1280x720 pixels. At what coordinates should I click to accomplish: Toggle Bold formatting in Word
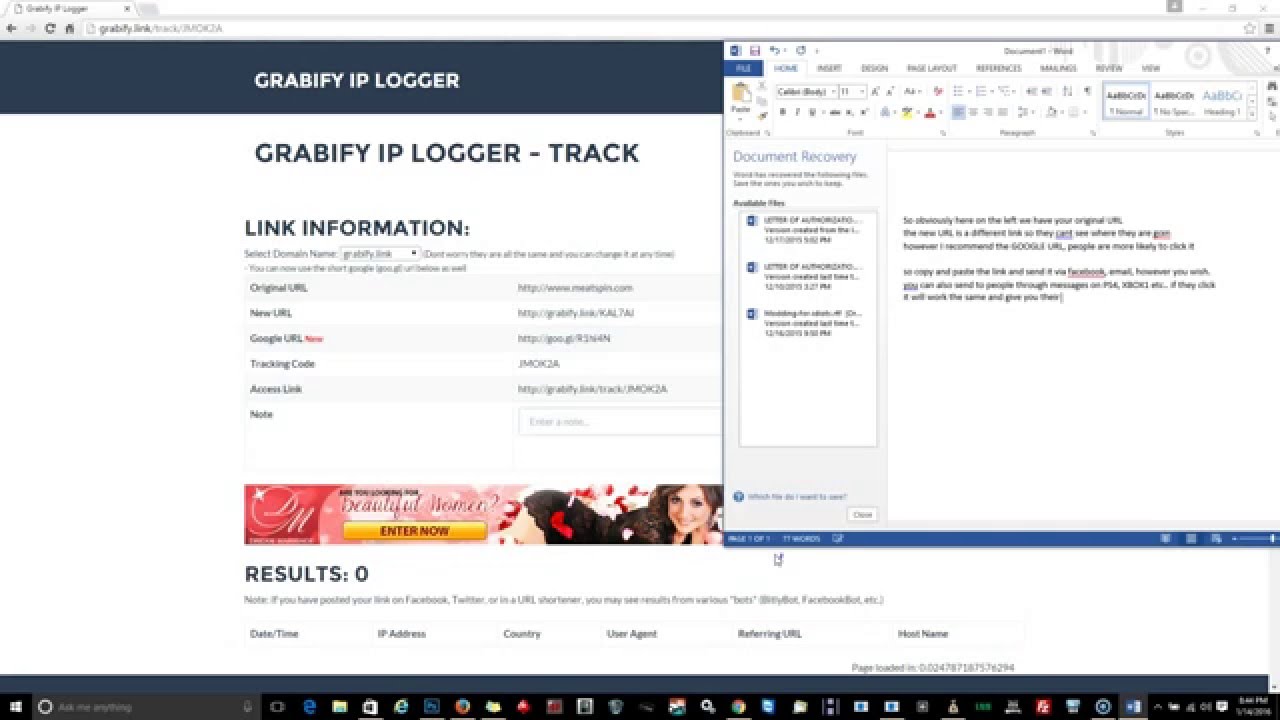tap(783, 112)
